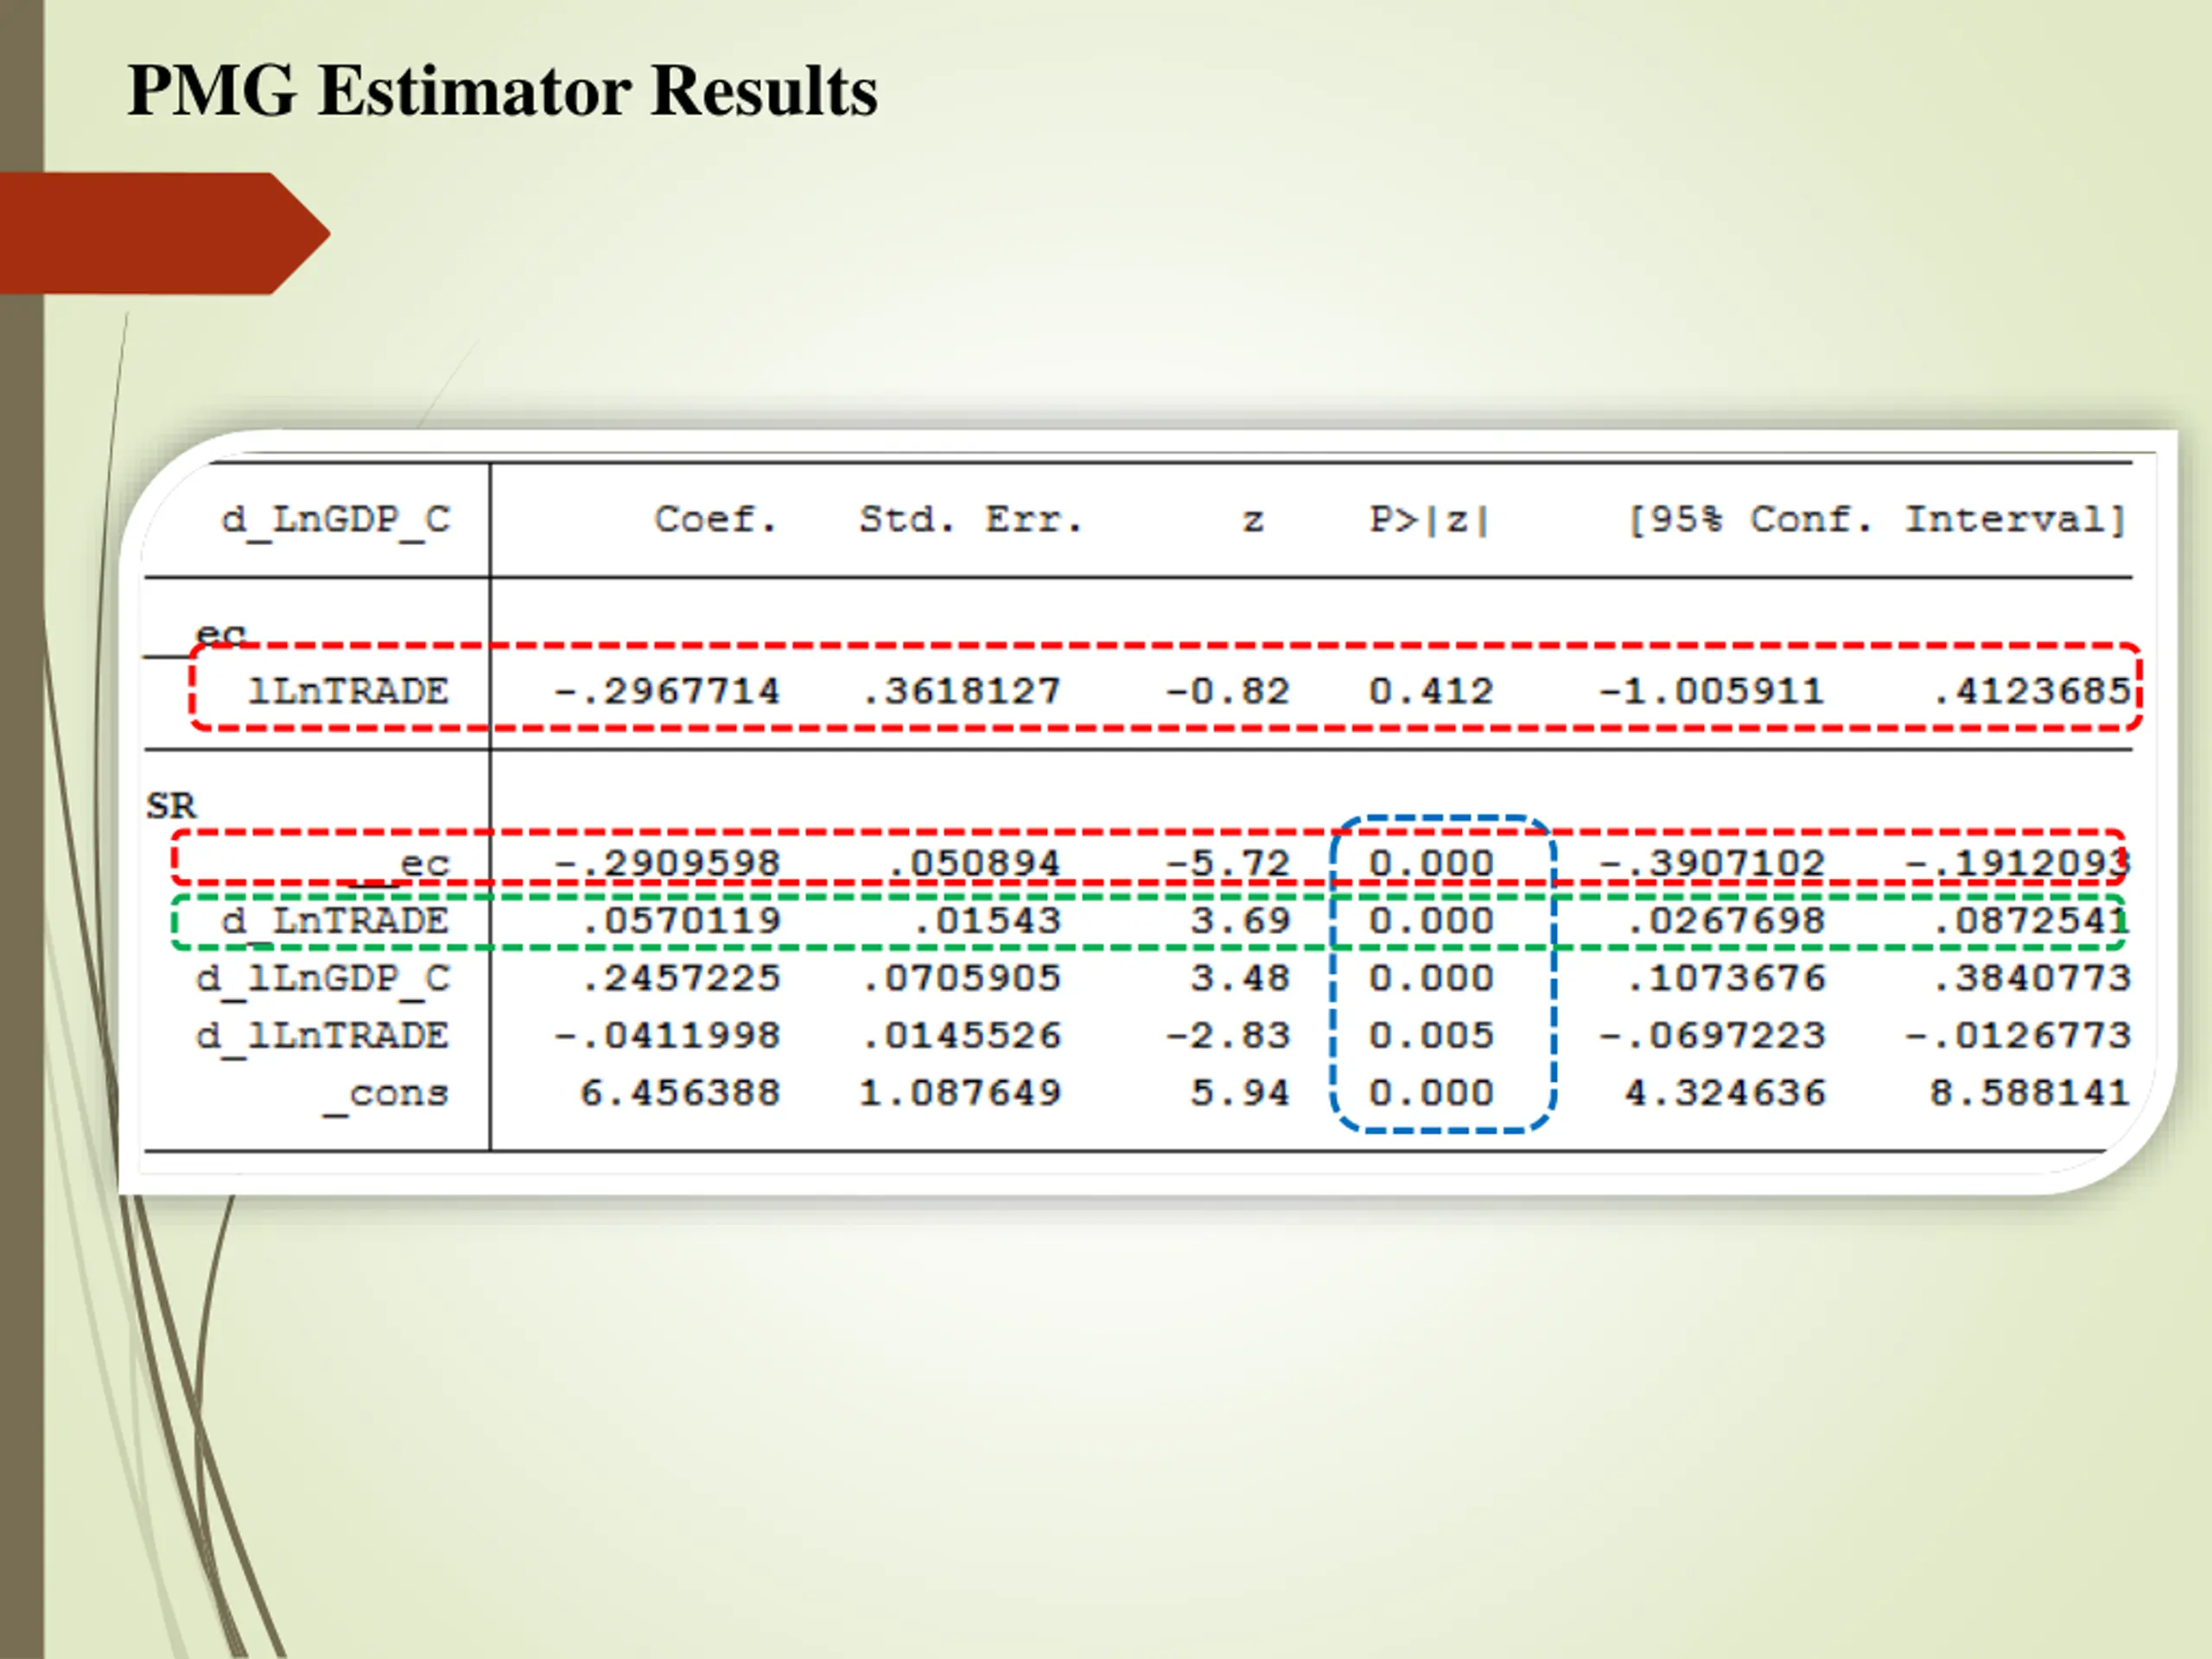Click the lower bound -1.005911
The height and width of the screenshot is (1659, 2212).
(x=1712, y=691)
